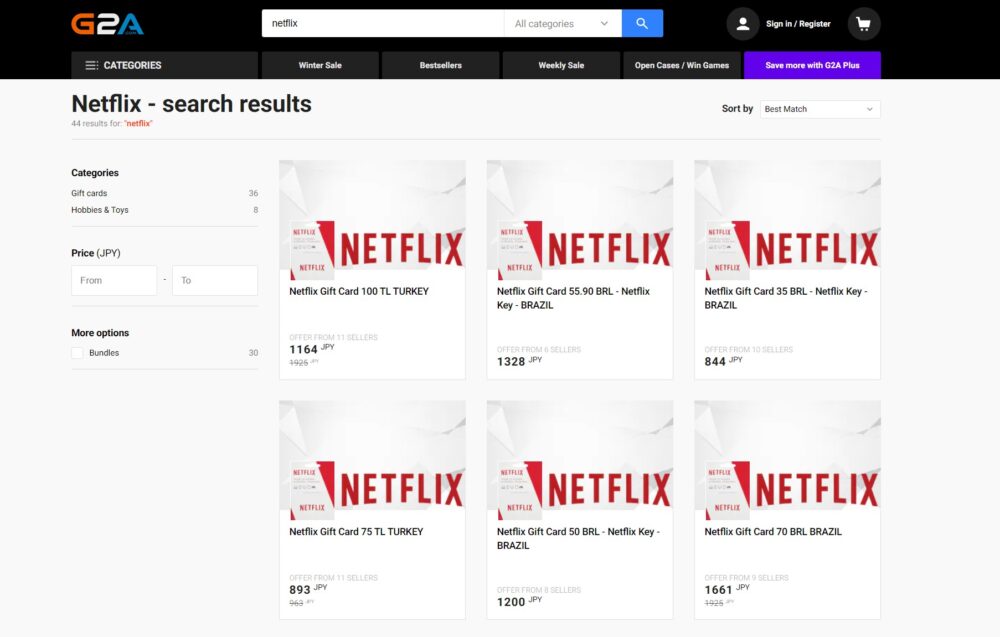
Task: Open Netflix Gift Card 50 BRL thumbnail
Action: pos(580,461)
